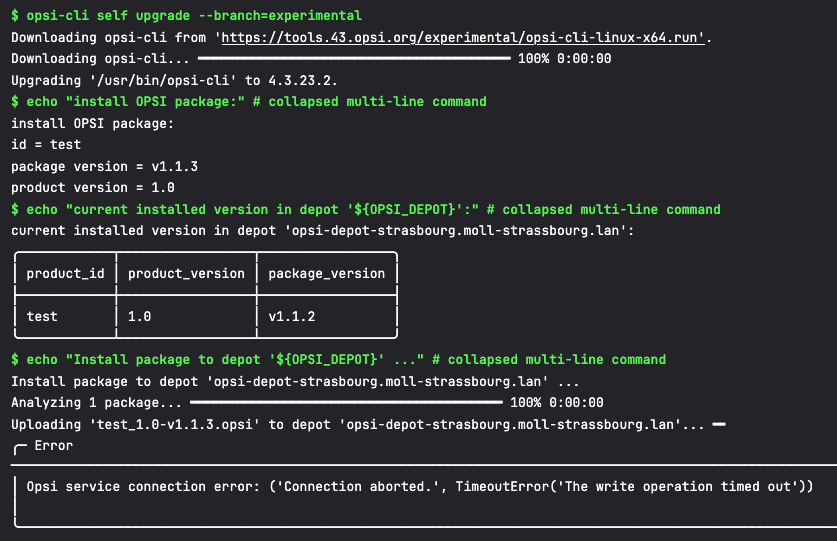Click the "id = test" output line
This screenshot has width=837, height=541.
(46, 145)
